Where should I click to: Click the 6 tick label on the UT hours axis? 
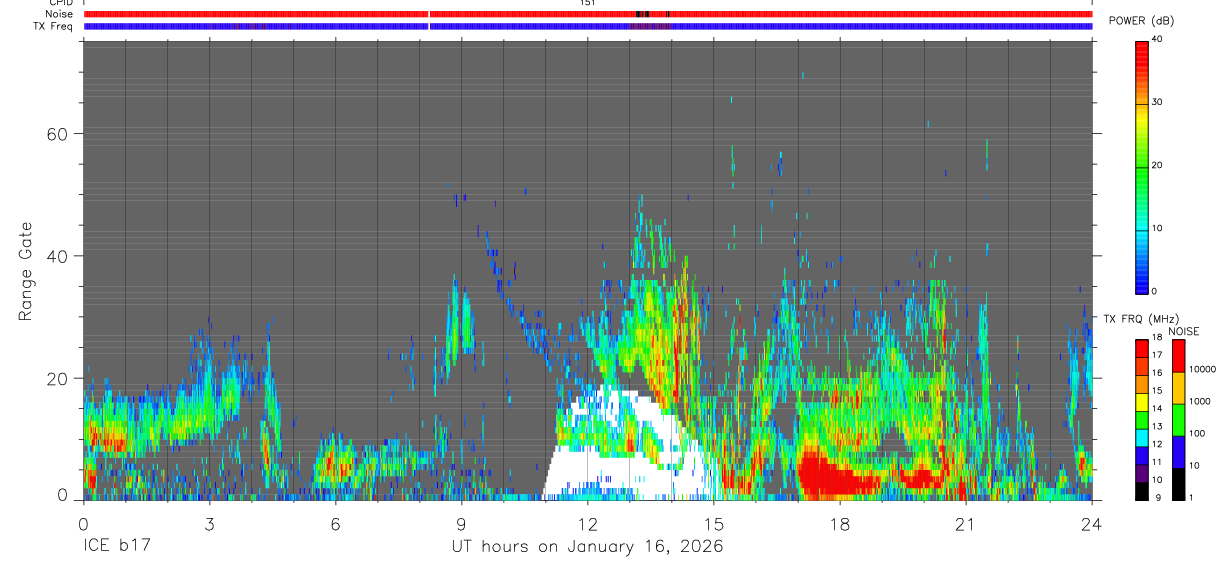point(335,523)
